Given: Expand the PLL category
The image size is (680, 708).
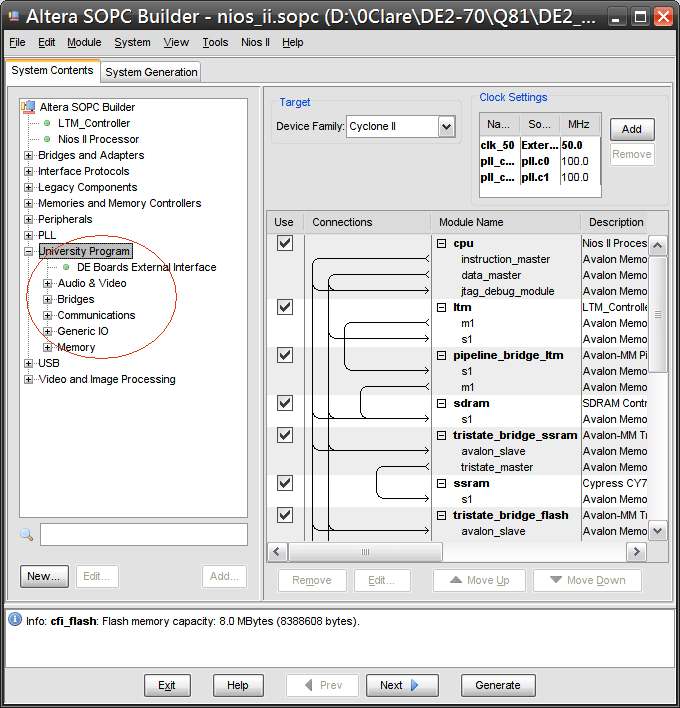Looking at the screenshot, I should [x=28, y=236].
